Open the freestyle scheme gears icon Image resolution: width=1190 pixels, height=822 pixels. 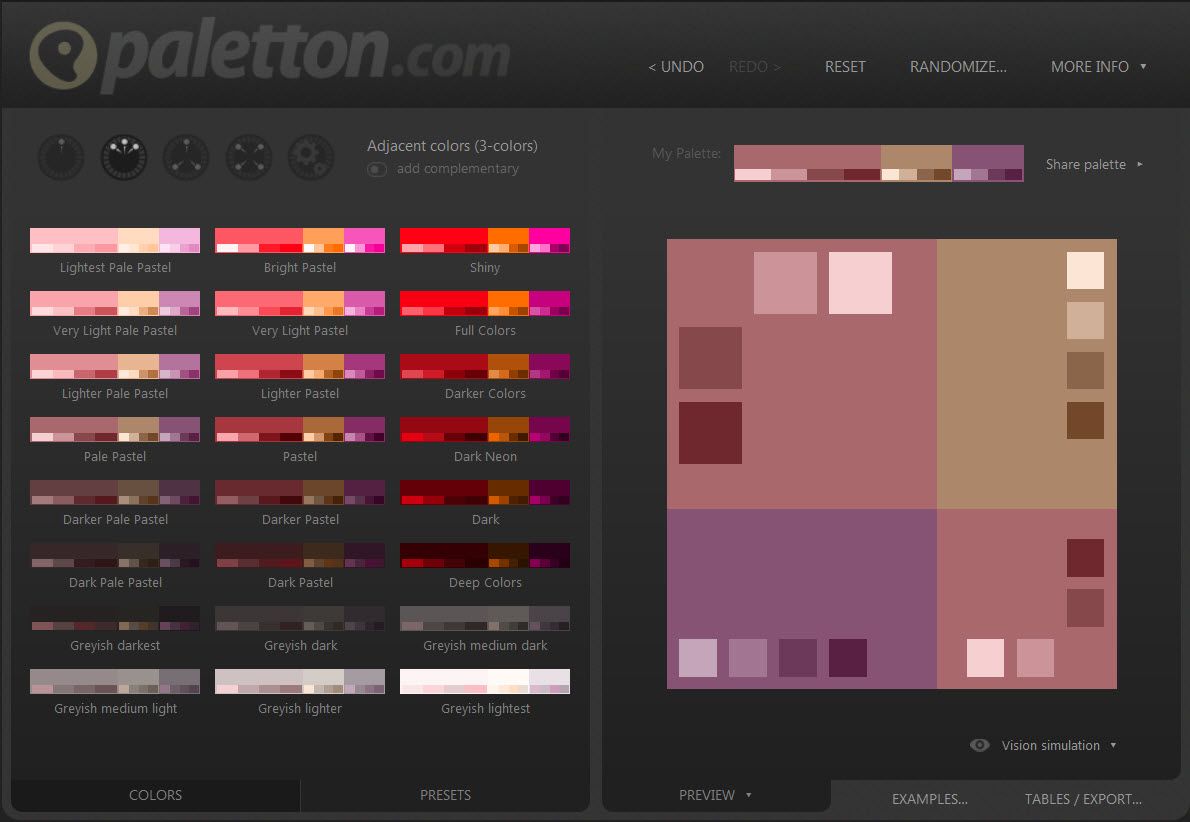coord(310,157)
